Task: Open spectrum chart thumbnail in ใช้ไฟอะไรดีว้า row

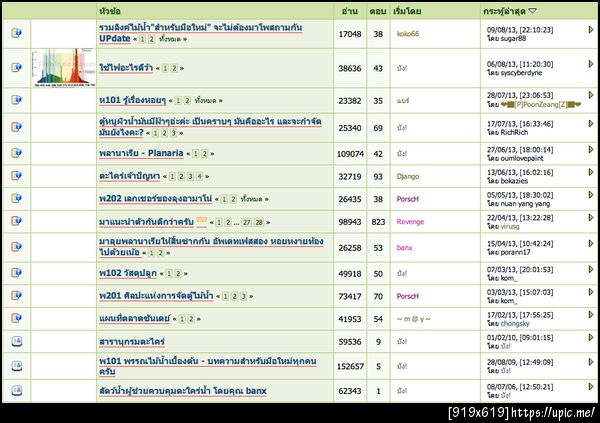Action: (x=64, y=67)
